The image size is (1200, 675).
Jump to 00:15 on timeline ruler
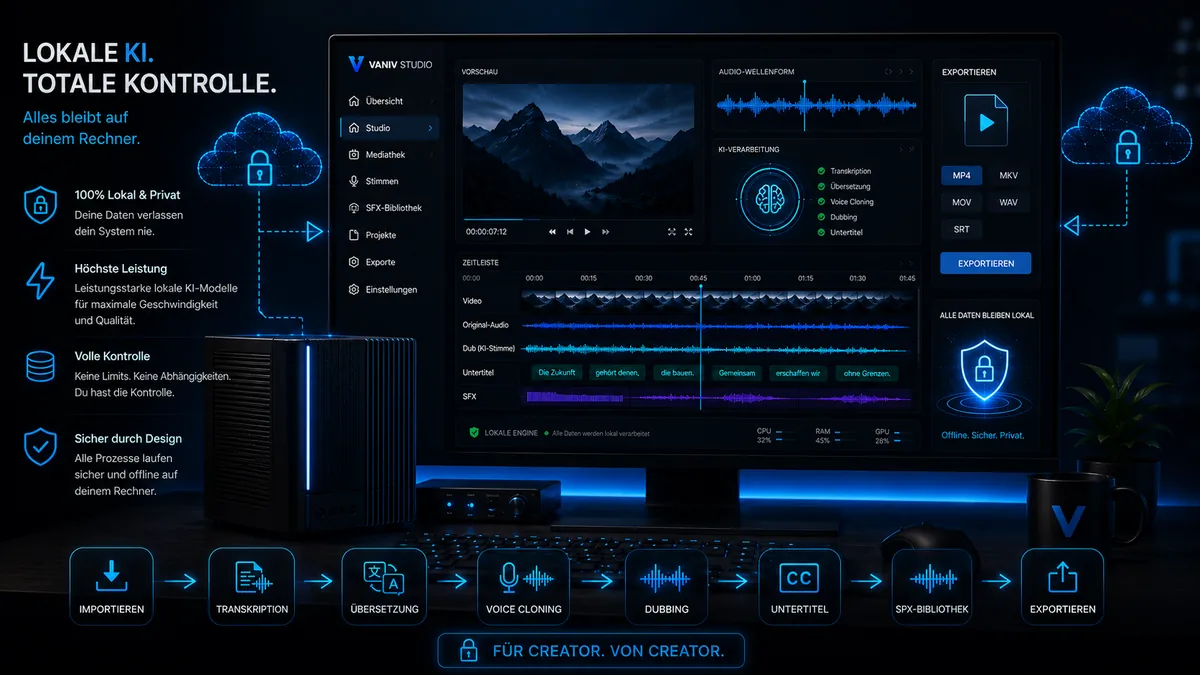tap(589, 278)
